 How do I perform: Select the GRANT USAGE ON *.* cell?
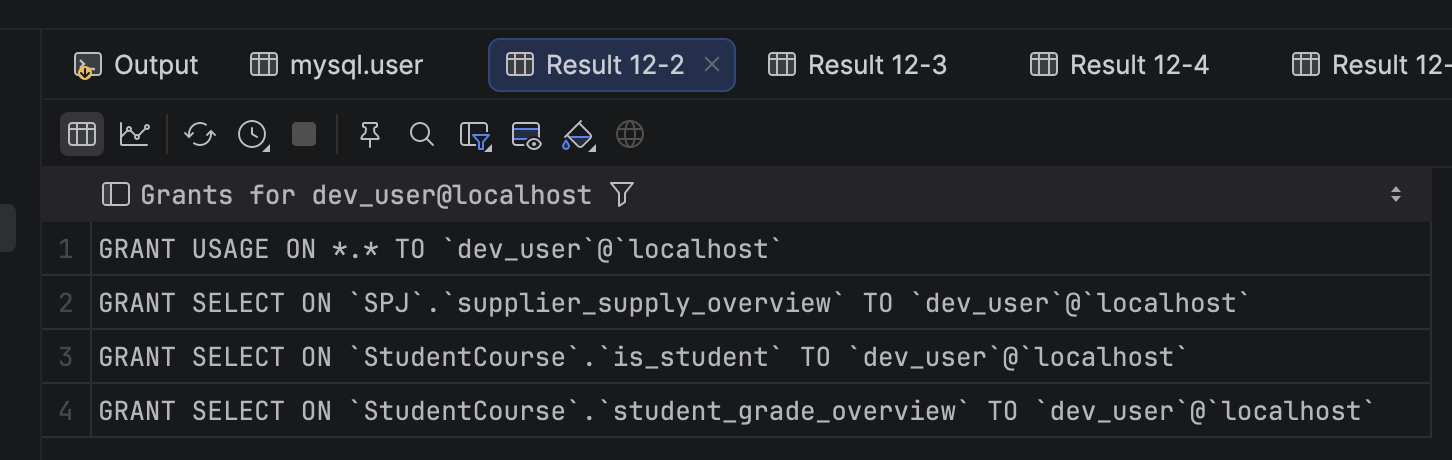(760, 249)
